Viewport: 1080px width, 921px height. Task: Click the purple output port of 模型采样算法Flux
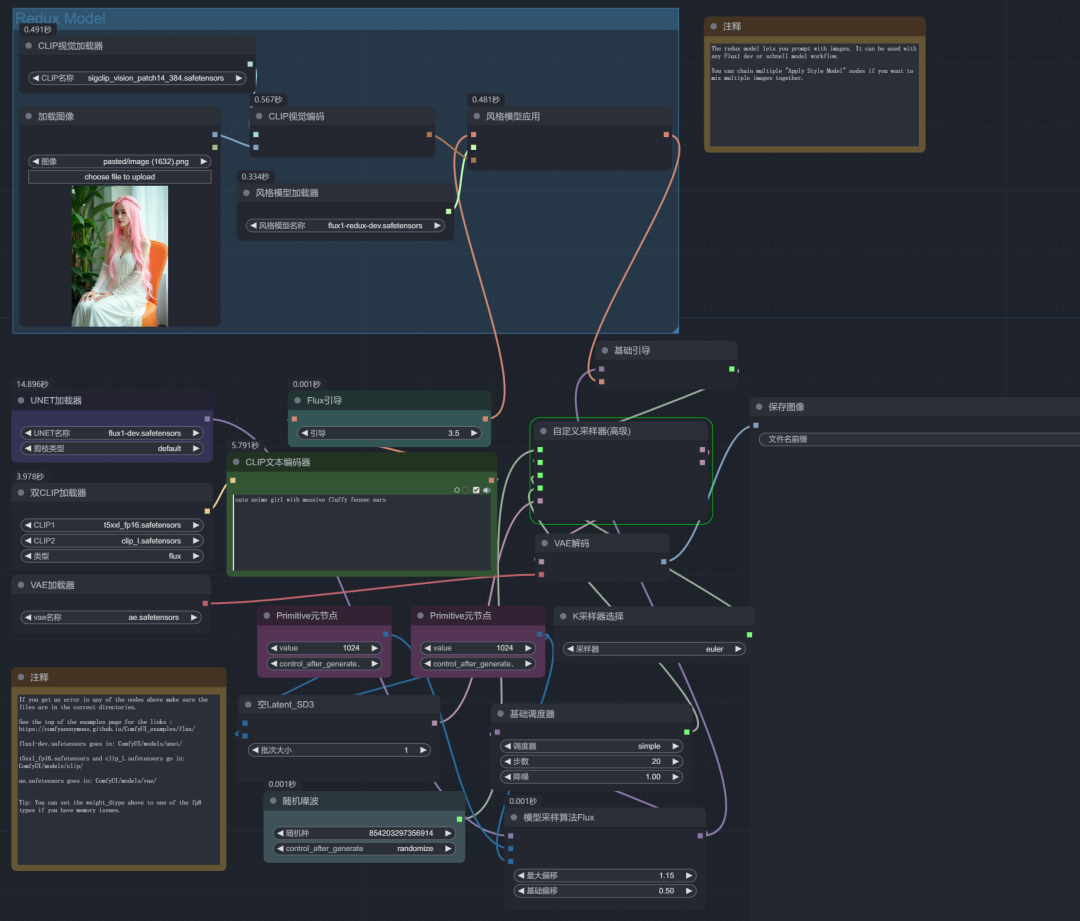coord(700,836)
